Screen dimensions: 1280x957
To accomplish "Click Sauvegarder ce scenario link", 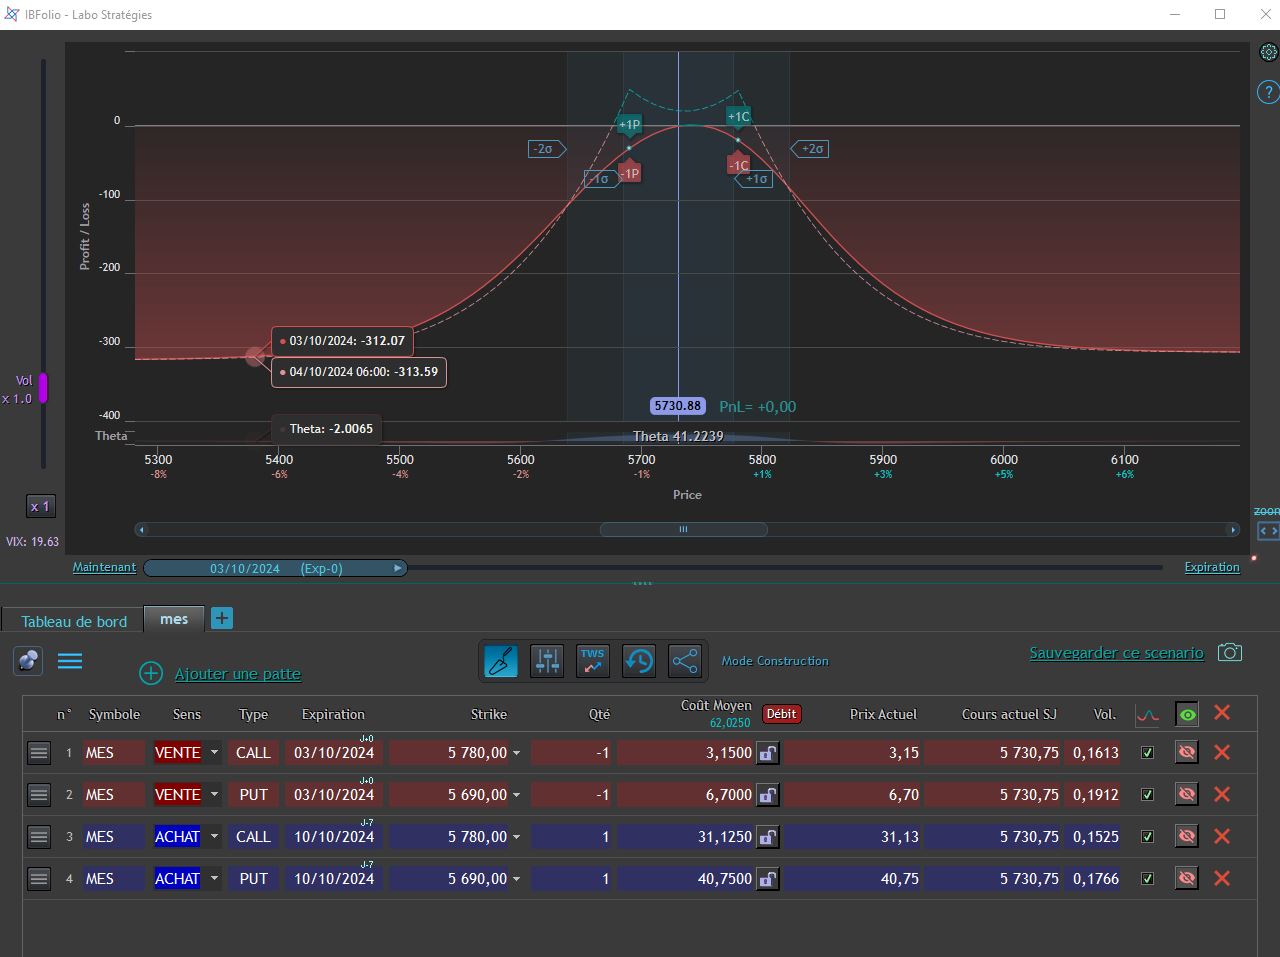I will tap(1117, 653).
